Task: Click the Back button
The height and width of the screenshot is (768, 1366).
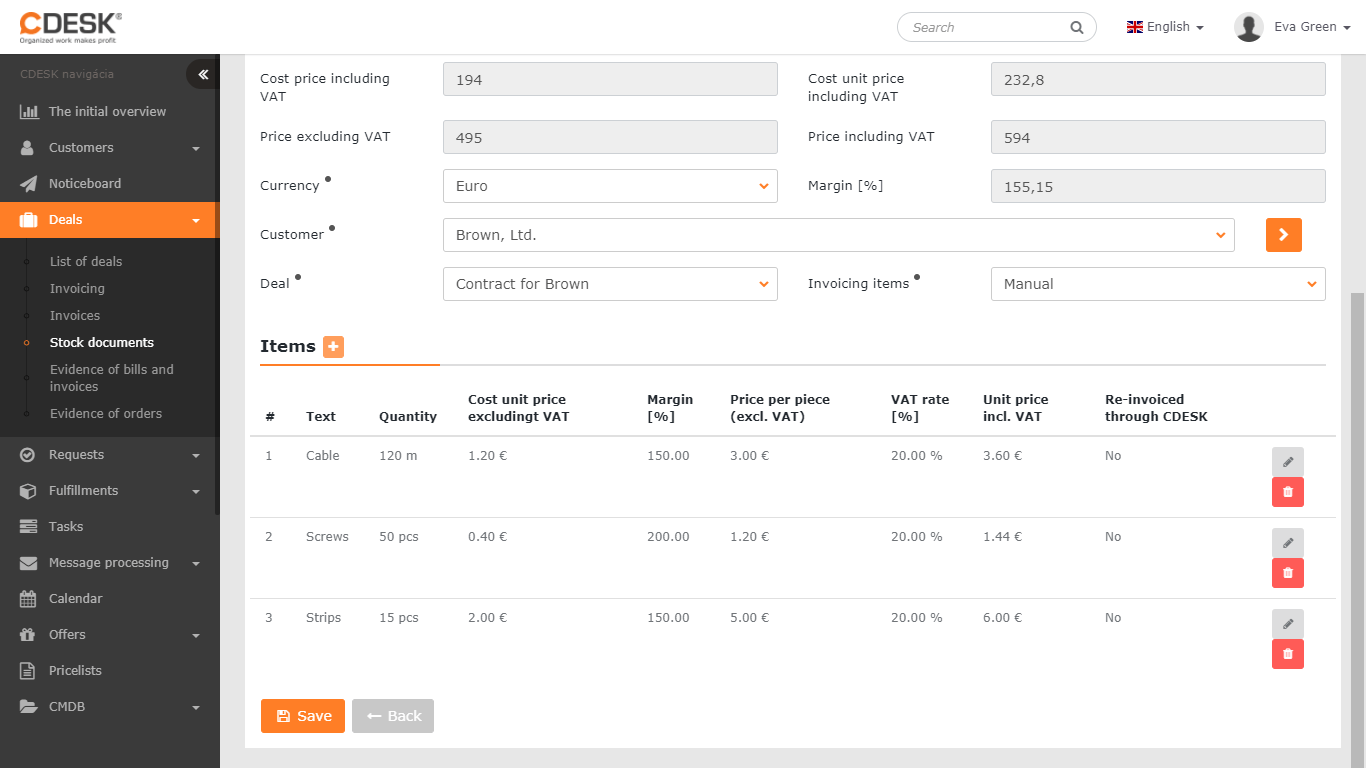Action: [x=393, y=716]
